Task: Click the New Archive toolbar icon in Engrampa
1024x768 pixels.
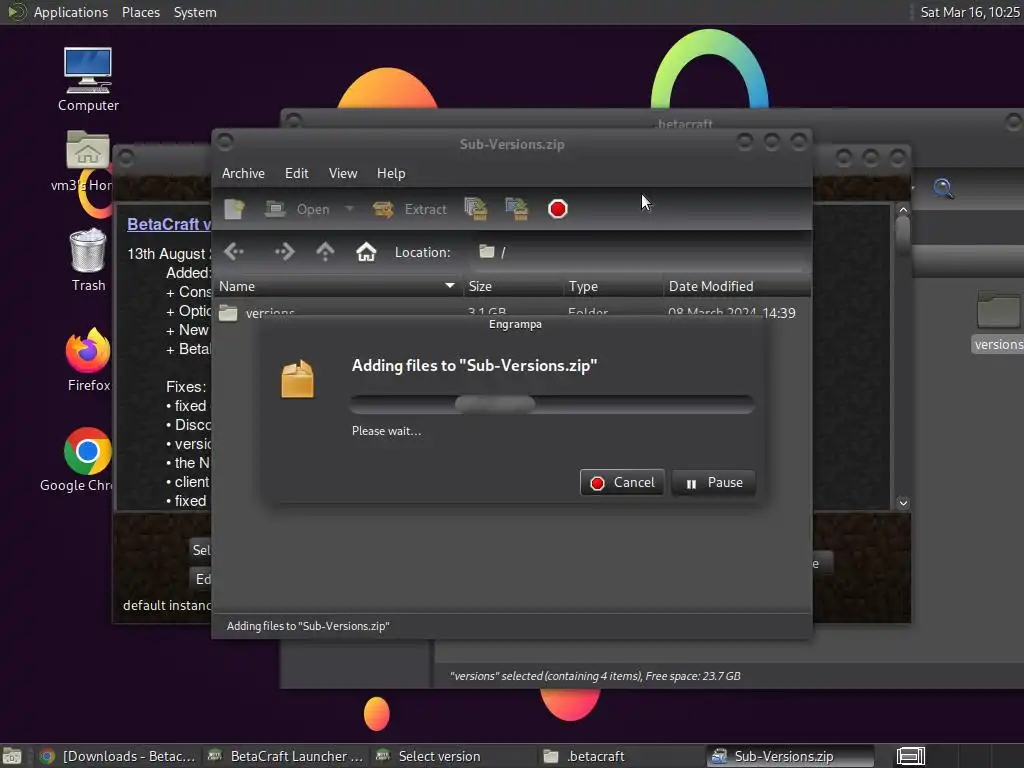Action: coord(234,209)
